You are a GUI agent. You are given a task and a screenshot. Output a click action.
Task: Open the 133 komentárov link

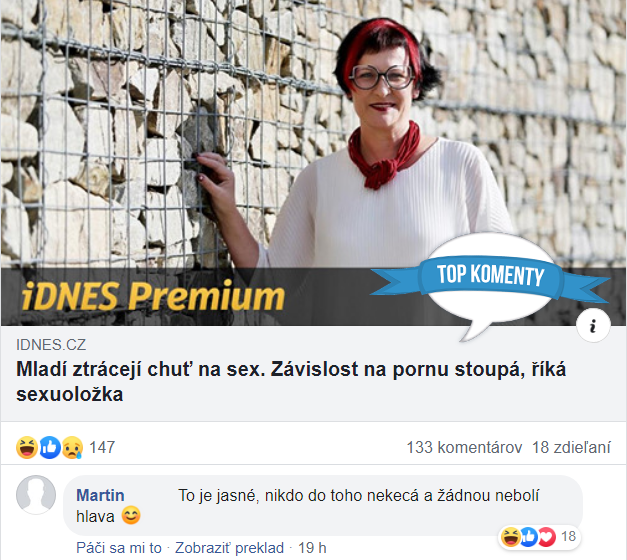coord(464,447)
